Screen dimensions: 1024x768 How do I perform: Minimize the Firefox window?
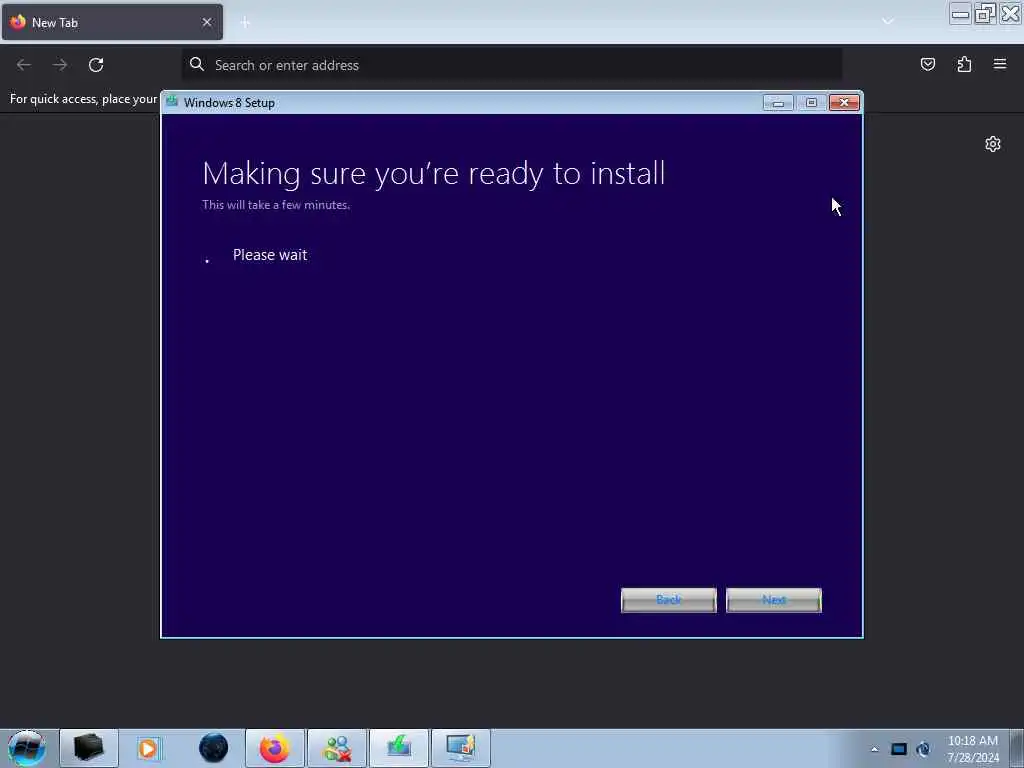coord(960,14)
